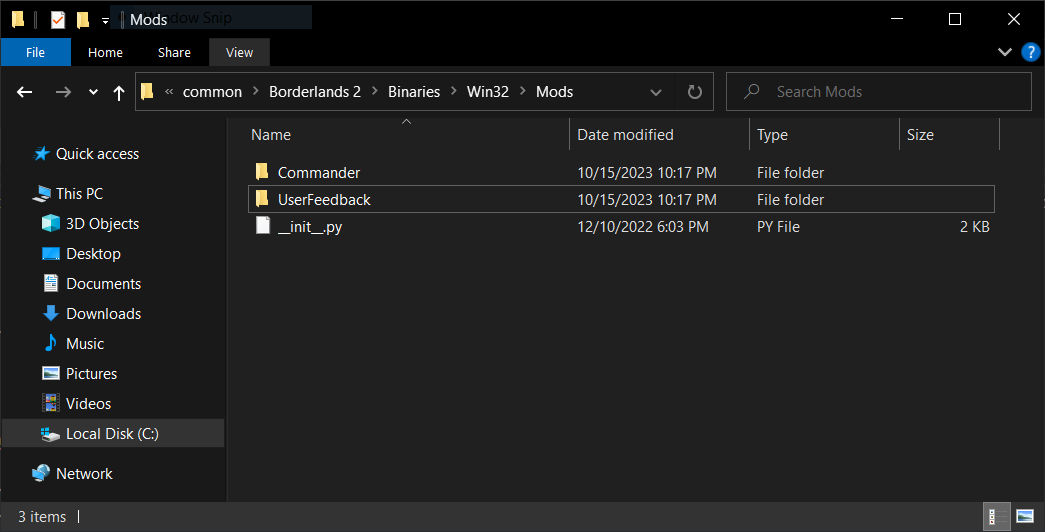Expand breadcrumb arrow after Borderlands 2
Viewport: 1045px width, 532px height.
[375, 91]
